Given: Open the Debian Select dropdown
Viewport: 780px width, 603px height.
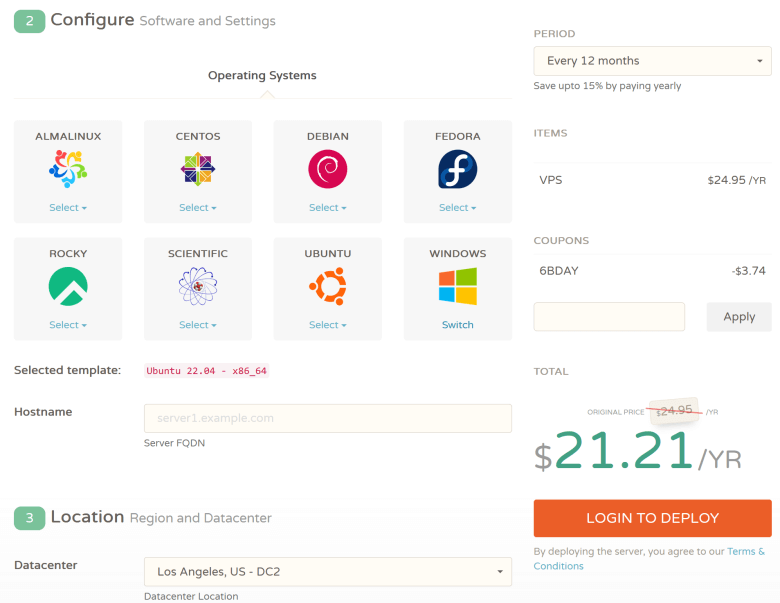Looking at the screenshot, I should pyautogui.click(x=328, y=207).
